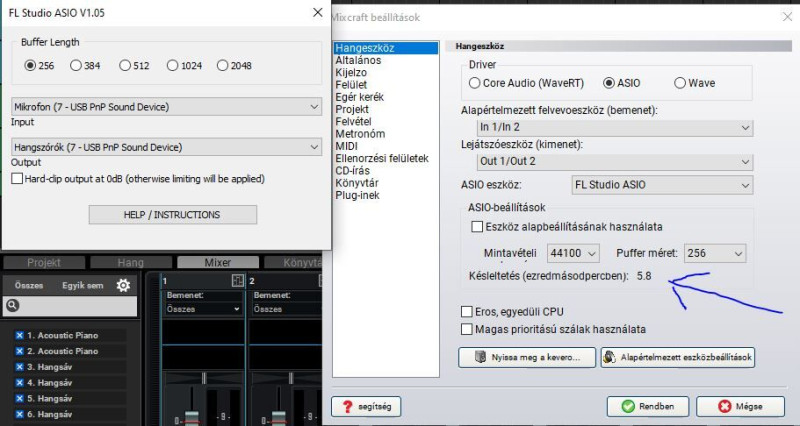800x426 pixels.
Task: Confirm settings with the Rendben button
Action: [648, 407]
